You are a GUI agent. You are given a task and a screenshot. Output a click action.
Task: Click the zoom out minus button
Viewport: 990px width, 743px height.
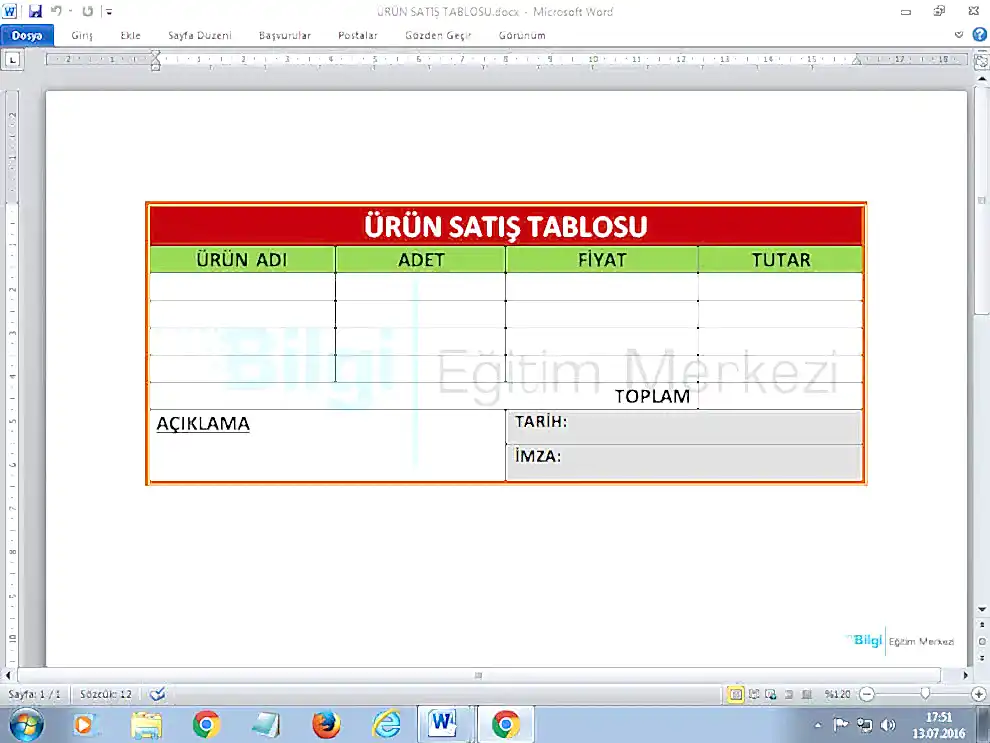pyautogui.click(x=867, y=694)
